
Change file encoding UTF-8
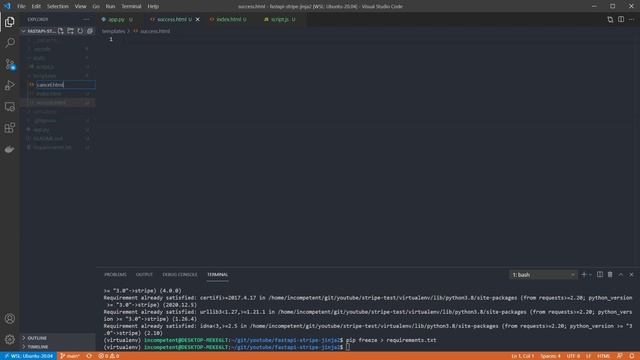coord(573,356)
